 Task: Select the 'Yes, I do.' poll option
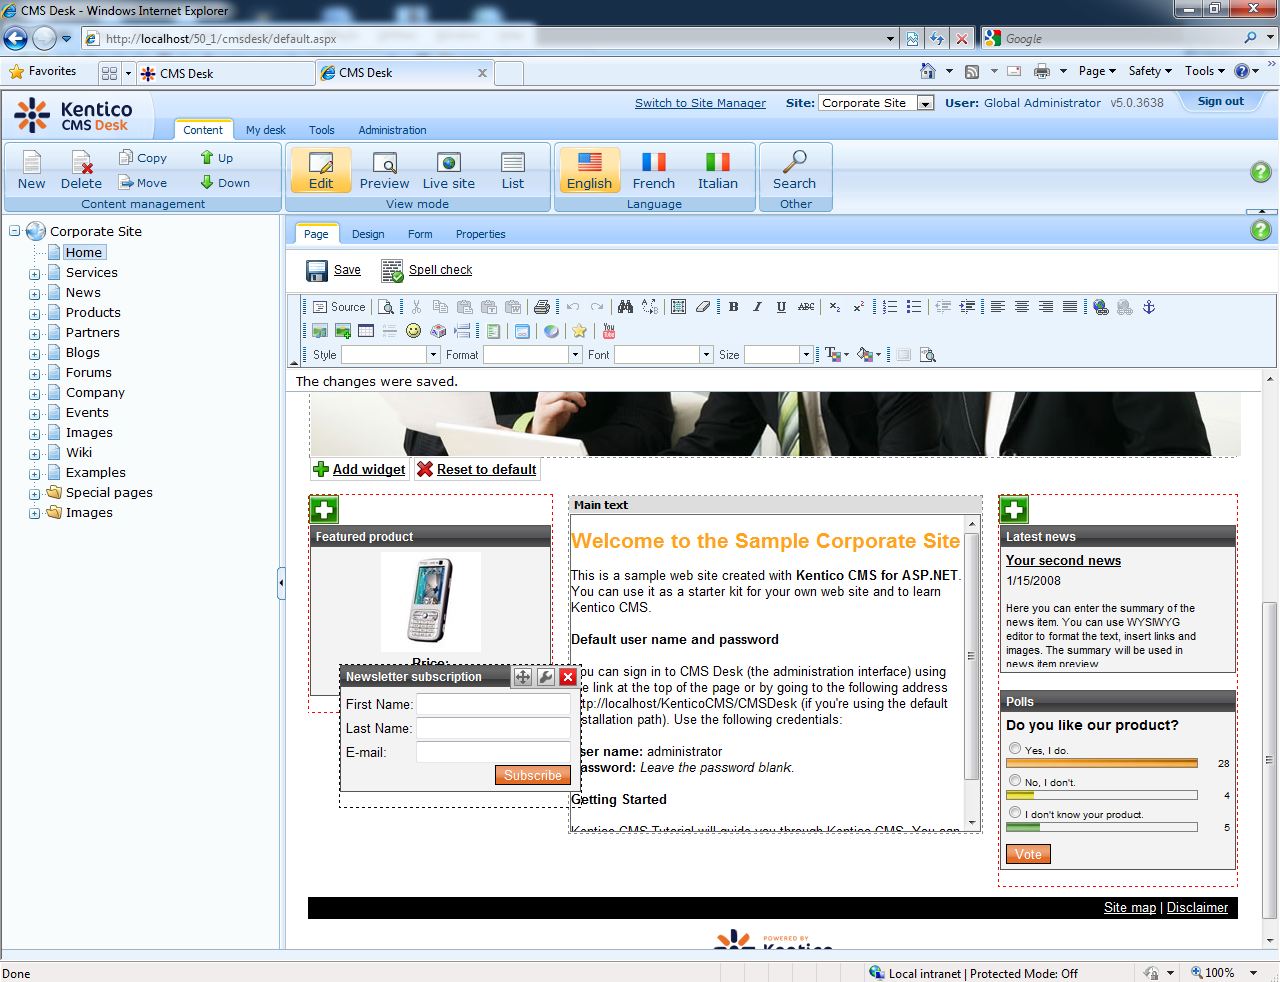[1015, 749]
